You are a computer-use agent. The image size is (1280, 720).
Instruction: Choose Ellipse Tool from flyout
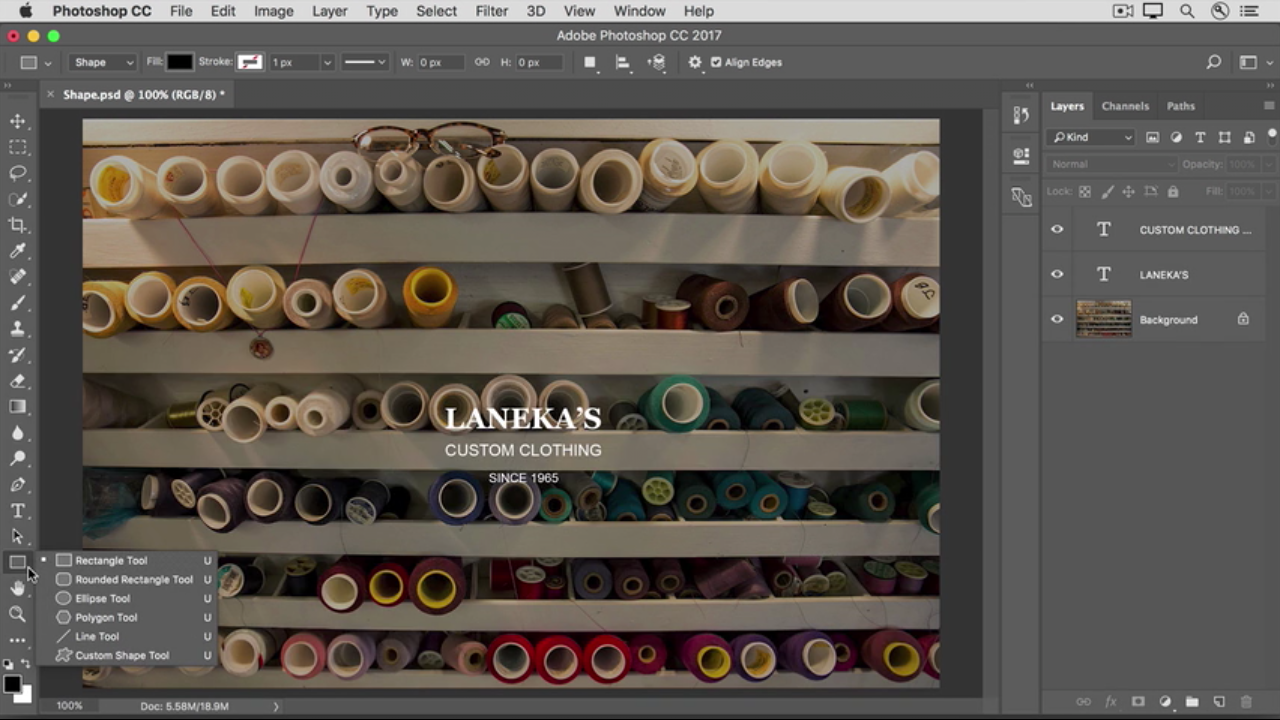(102, 598)
